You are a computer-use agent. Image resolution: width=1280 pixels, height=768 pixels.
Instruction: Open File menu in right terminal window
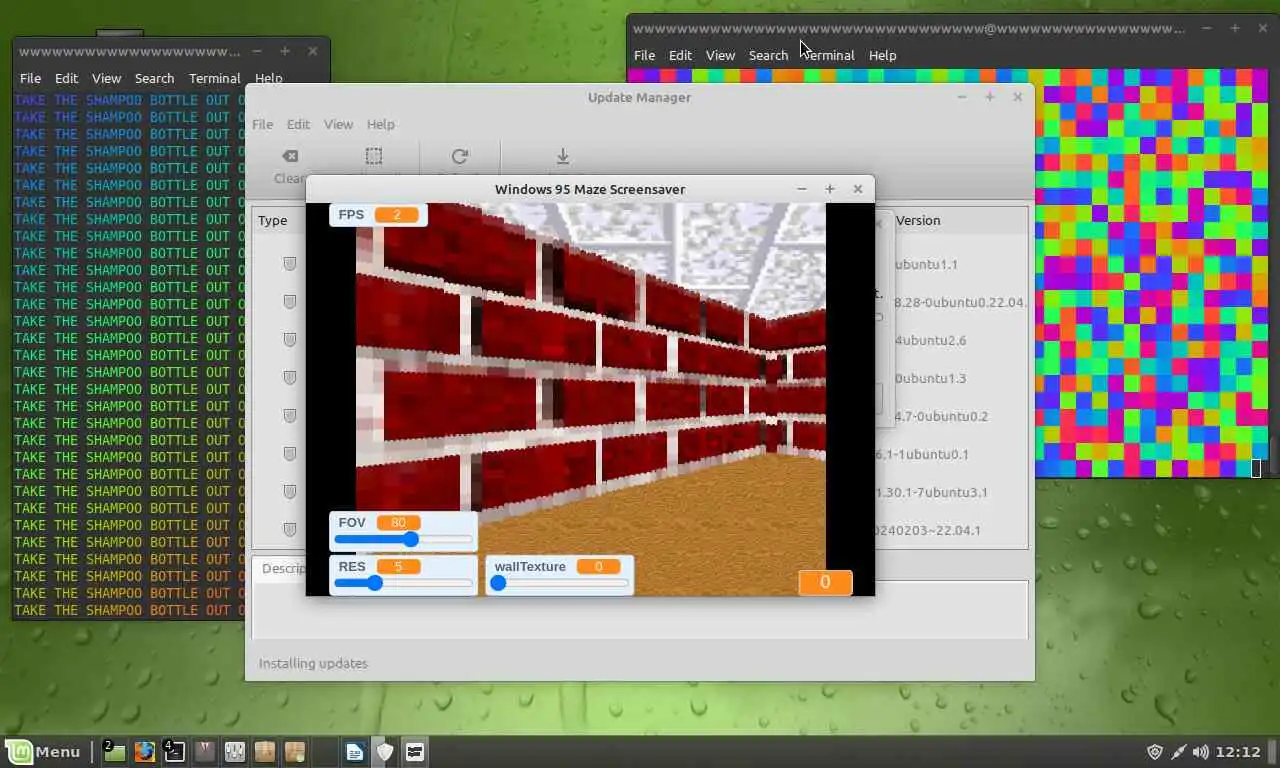coord(644,55)
